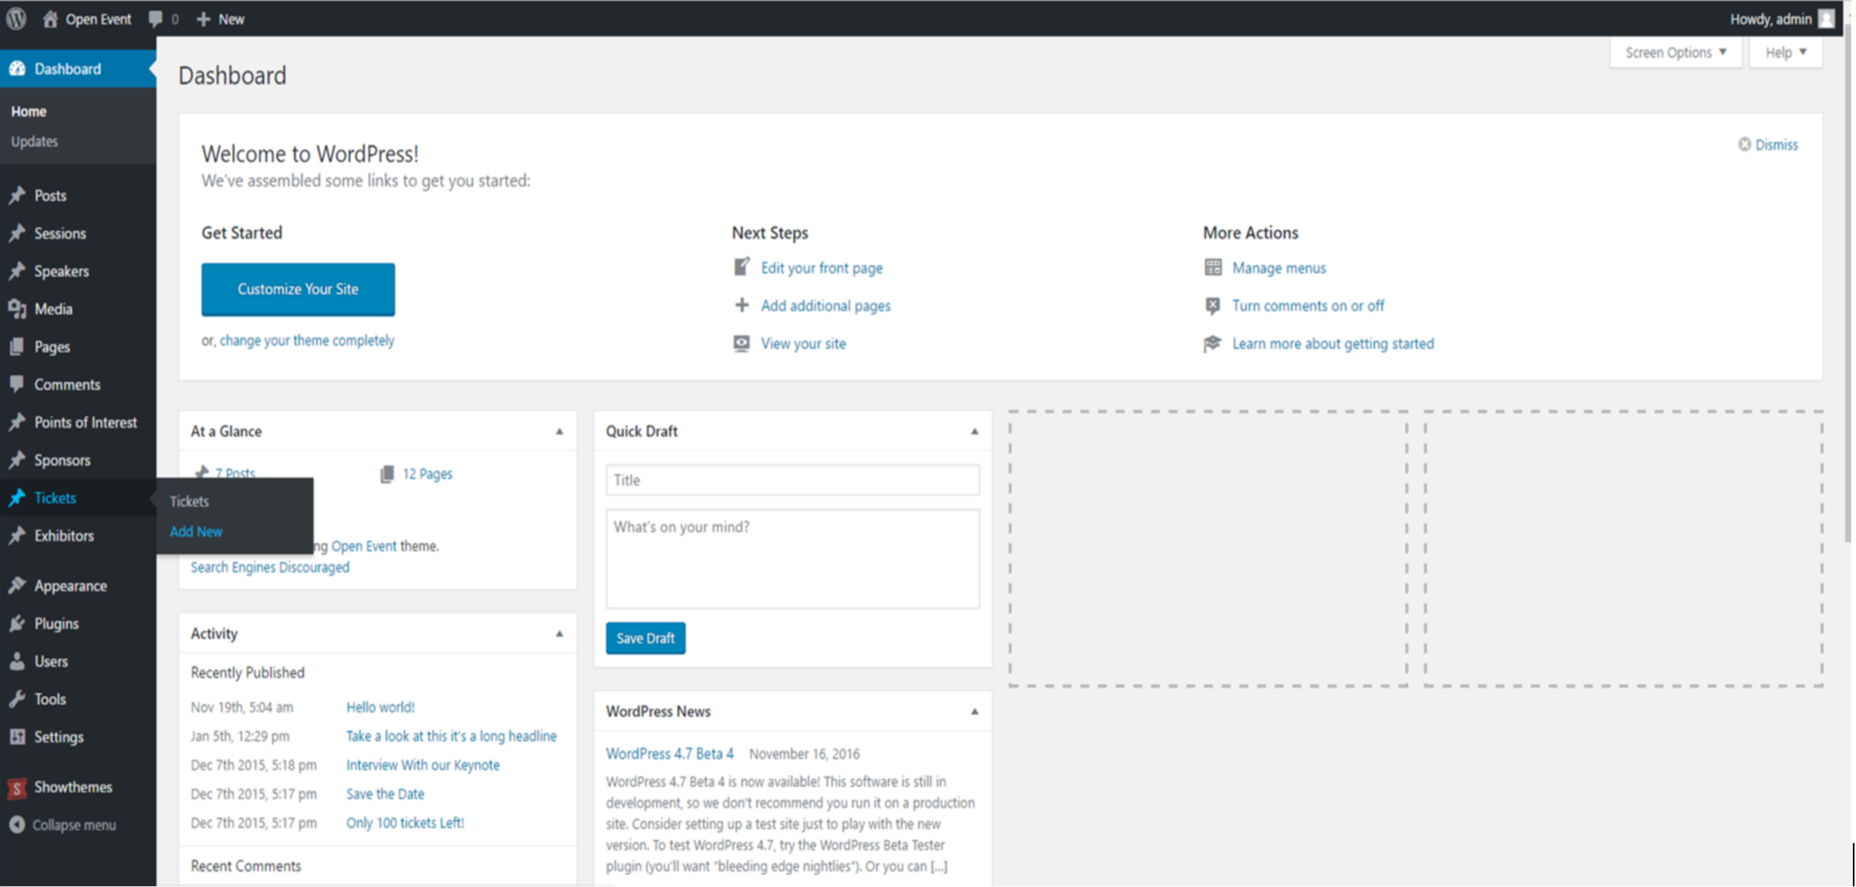This screenshot has width=1856, height=887.
Task: Collapse the WordPress News widget
Action: pos(974,712)
